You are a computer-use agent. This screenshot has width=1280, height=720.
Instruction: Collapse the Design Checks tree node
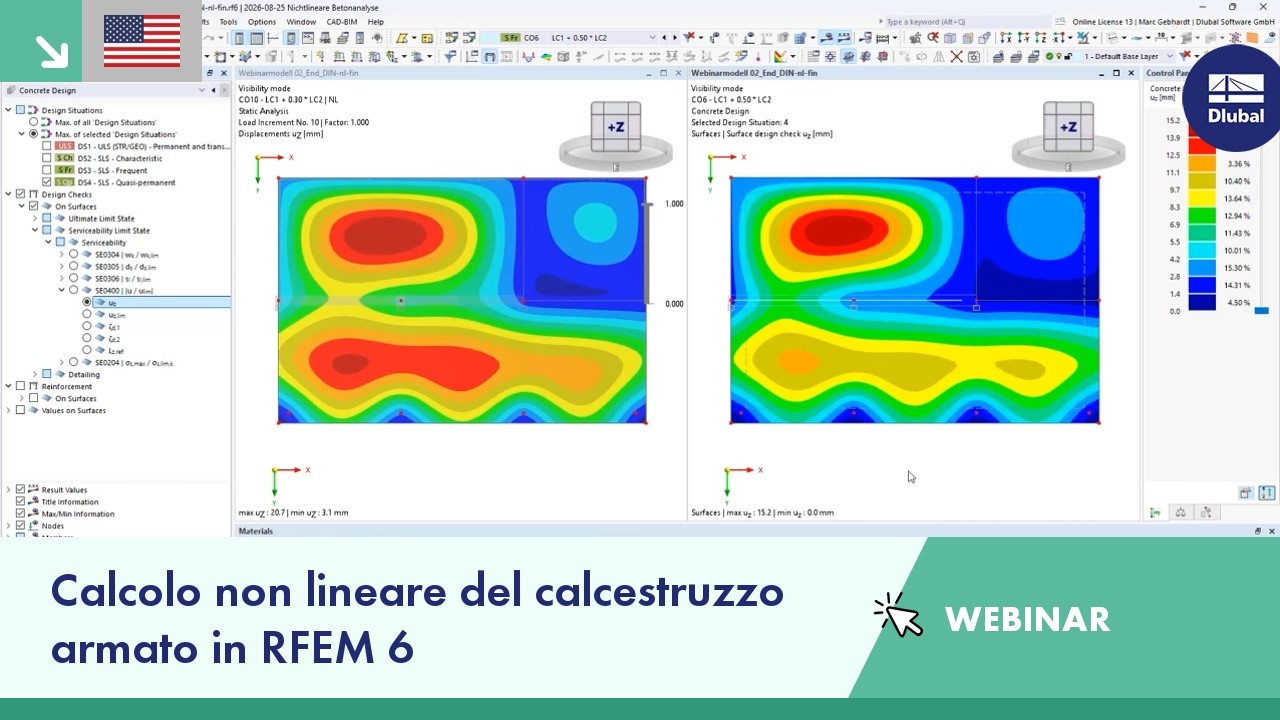coord(9,194)
